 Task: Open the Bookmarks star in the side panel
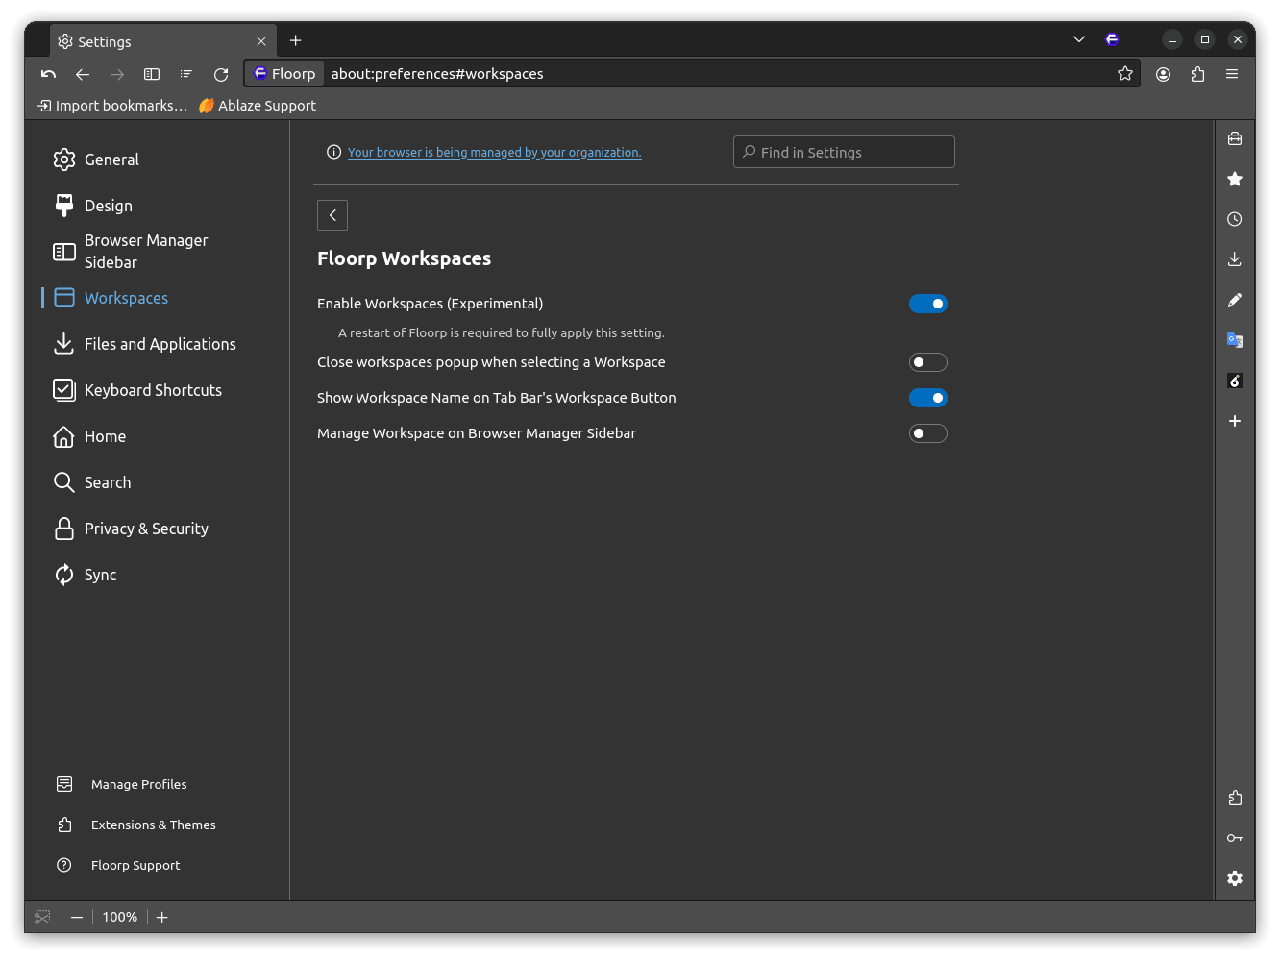click(1235, 179)
